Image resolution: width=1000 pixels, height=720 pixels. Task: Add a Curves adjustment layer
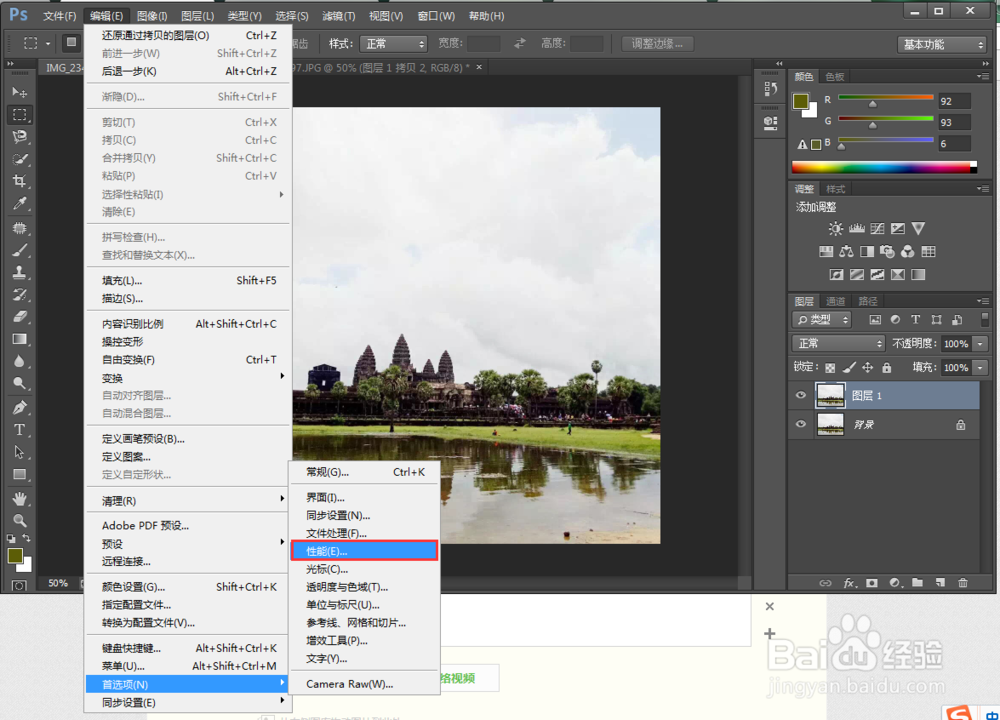pos(878,228)
